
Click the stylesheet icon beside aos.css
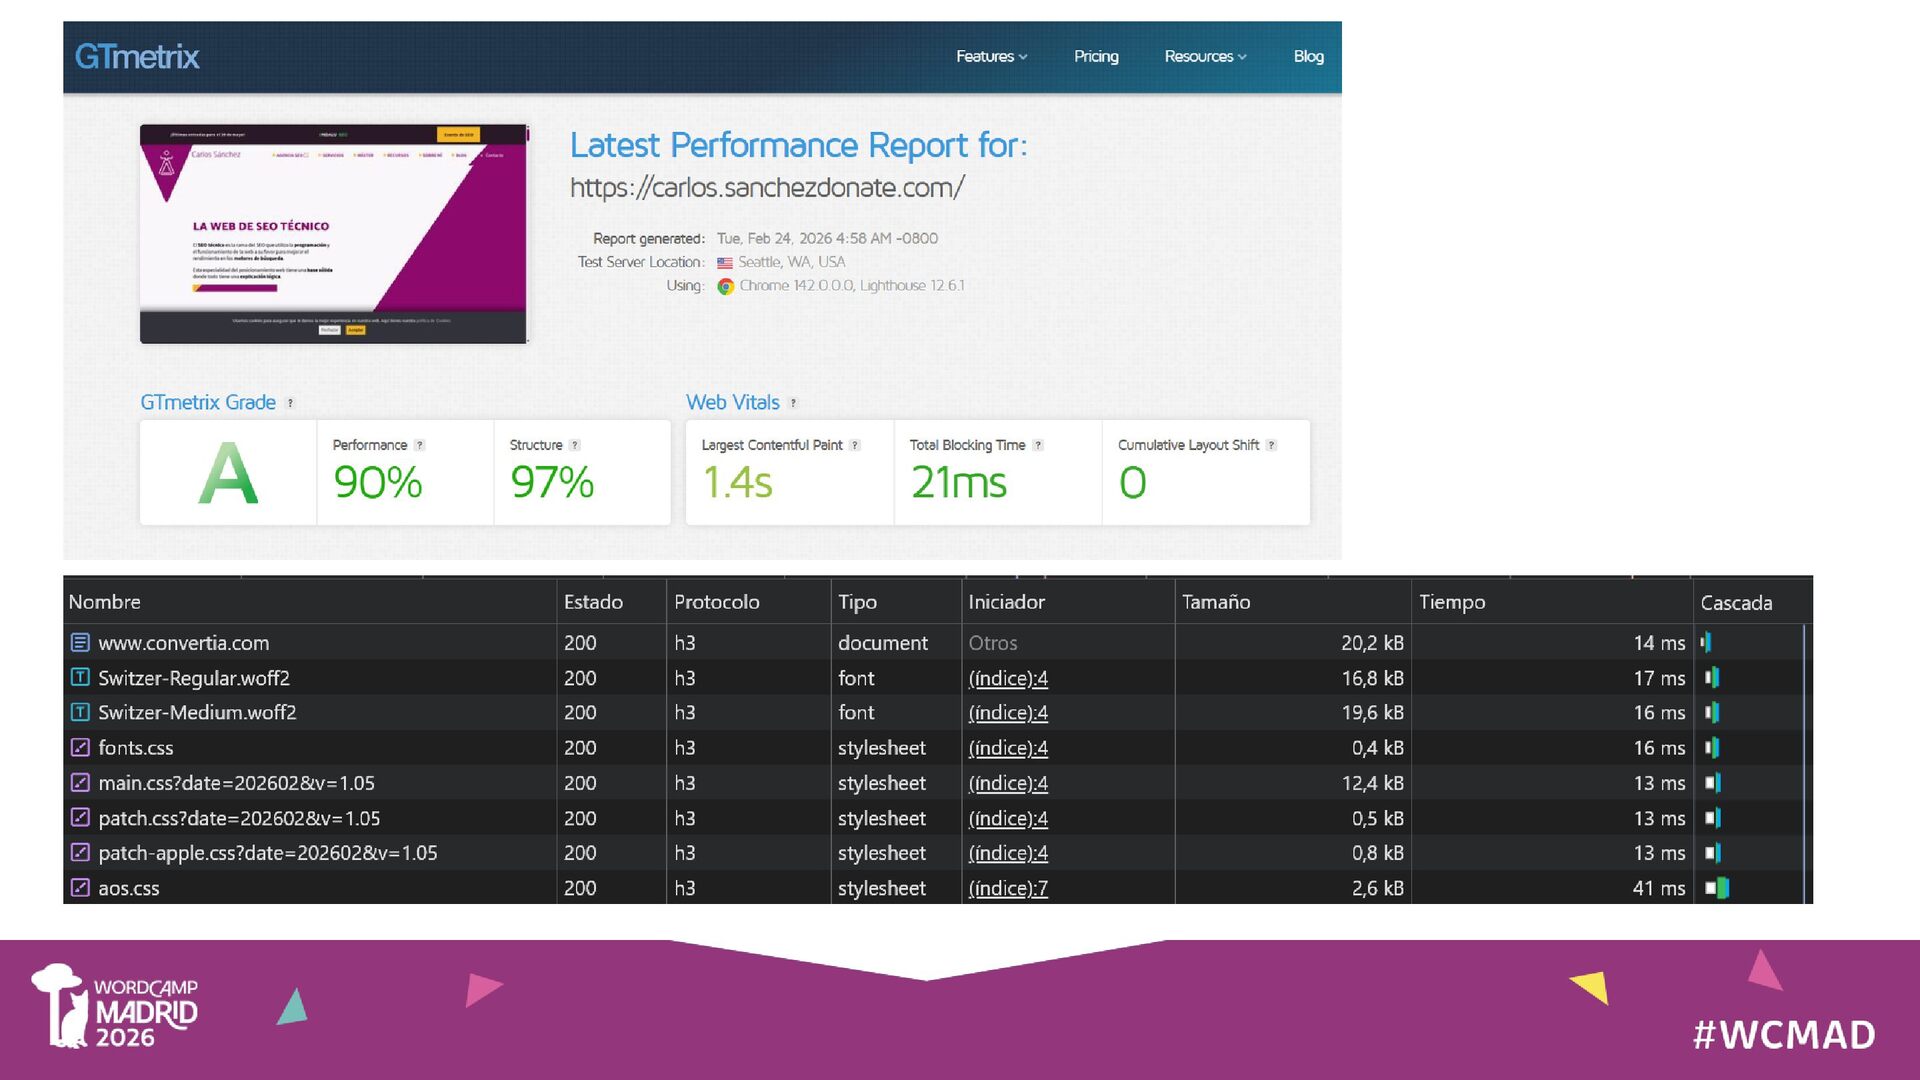[x=80, y=888]
